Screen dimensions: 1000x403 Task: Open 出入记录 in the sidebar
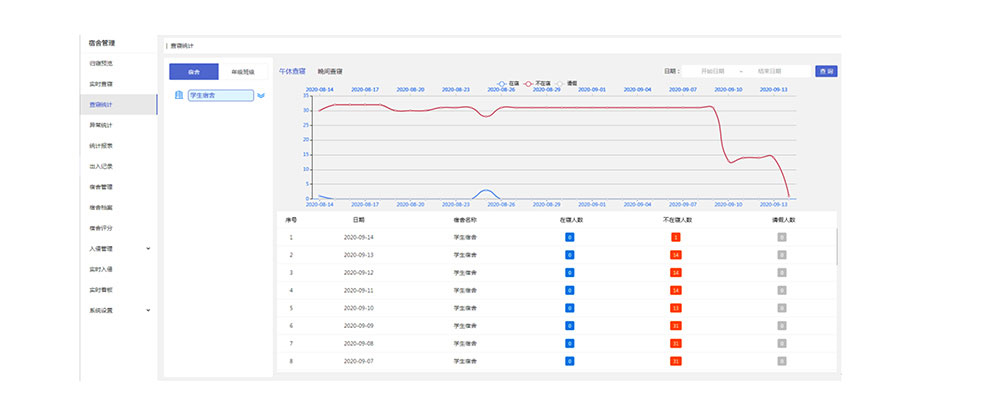coord(101,166)
